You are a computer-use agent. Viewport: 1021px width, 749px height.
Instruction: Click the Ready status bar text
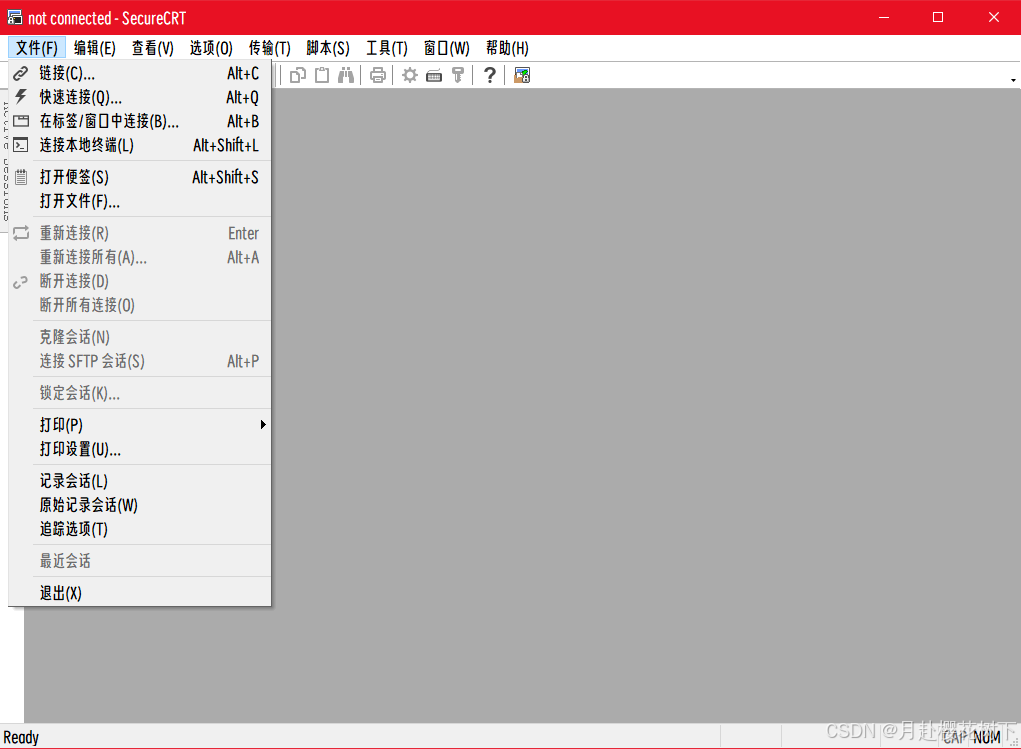click(21, 737)
